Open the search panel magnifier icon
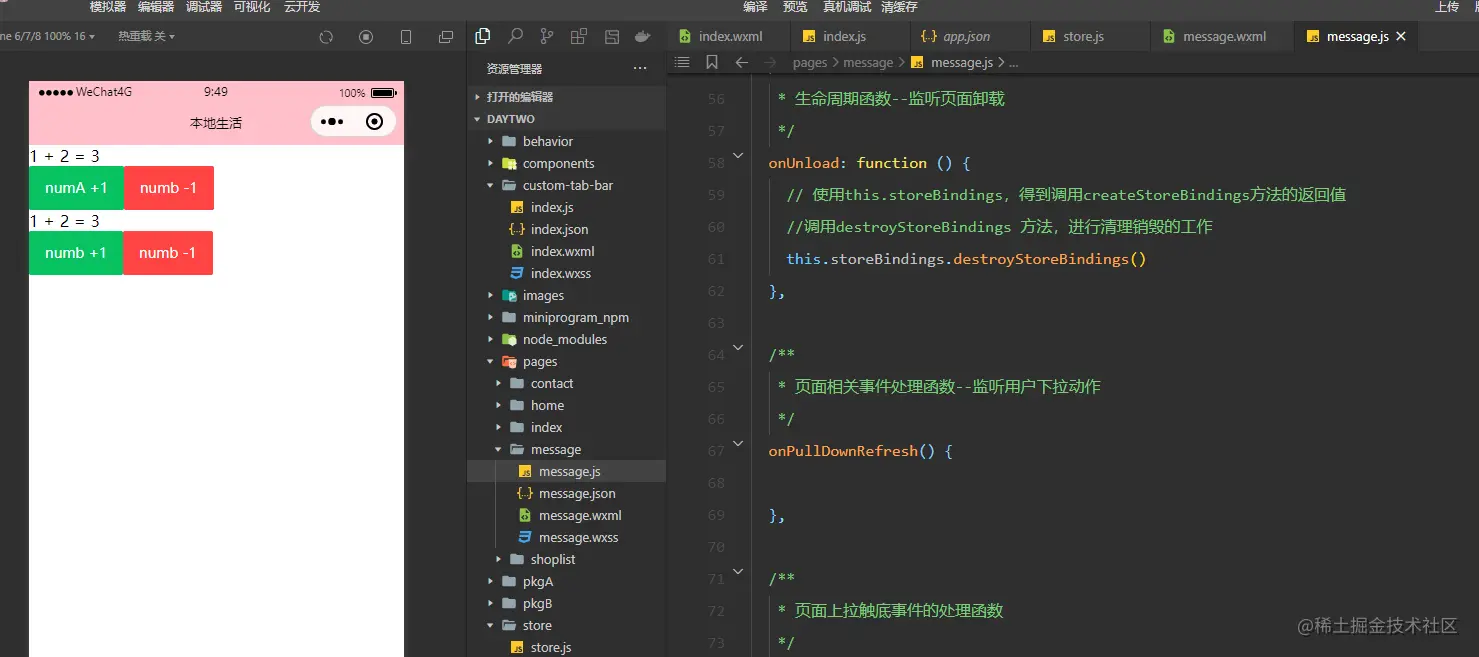The width and height of the screenshot is (1479, 657). tap(515, 37)
